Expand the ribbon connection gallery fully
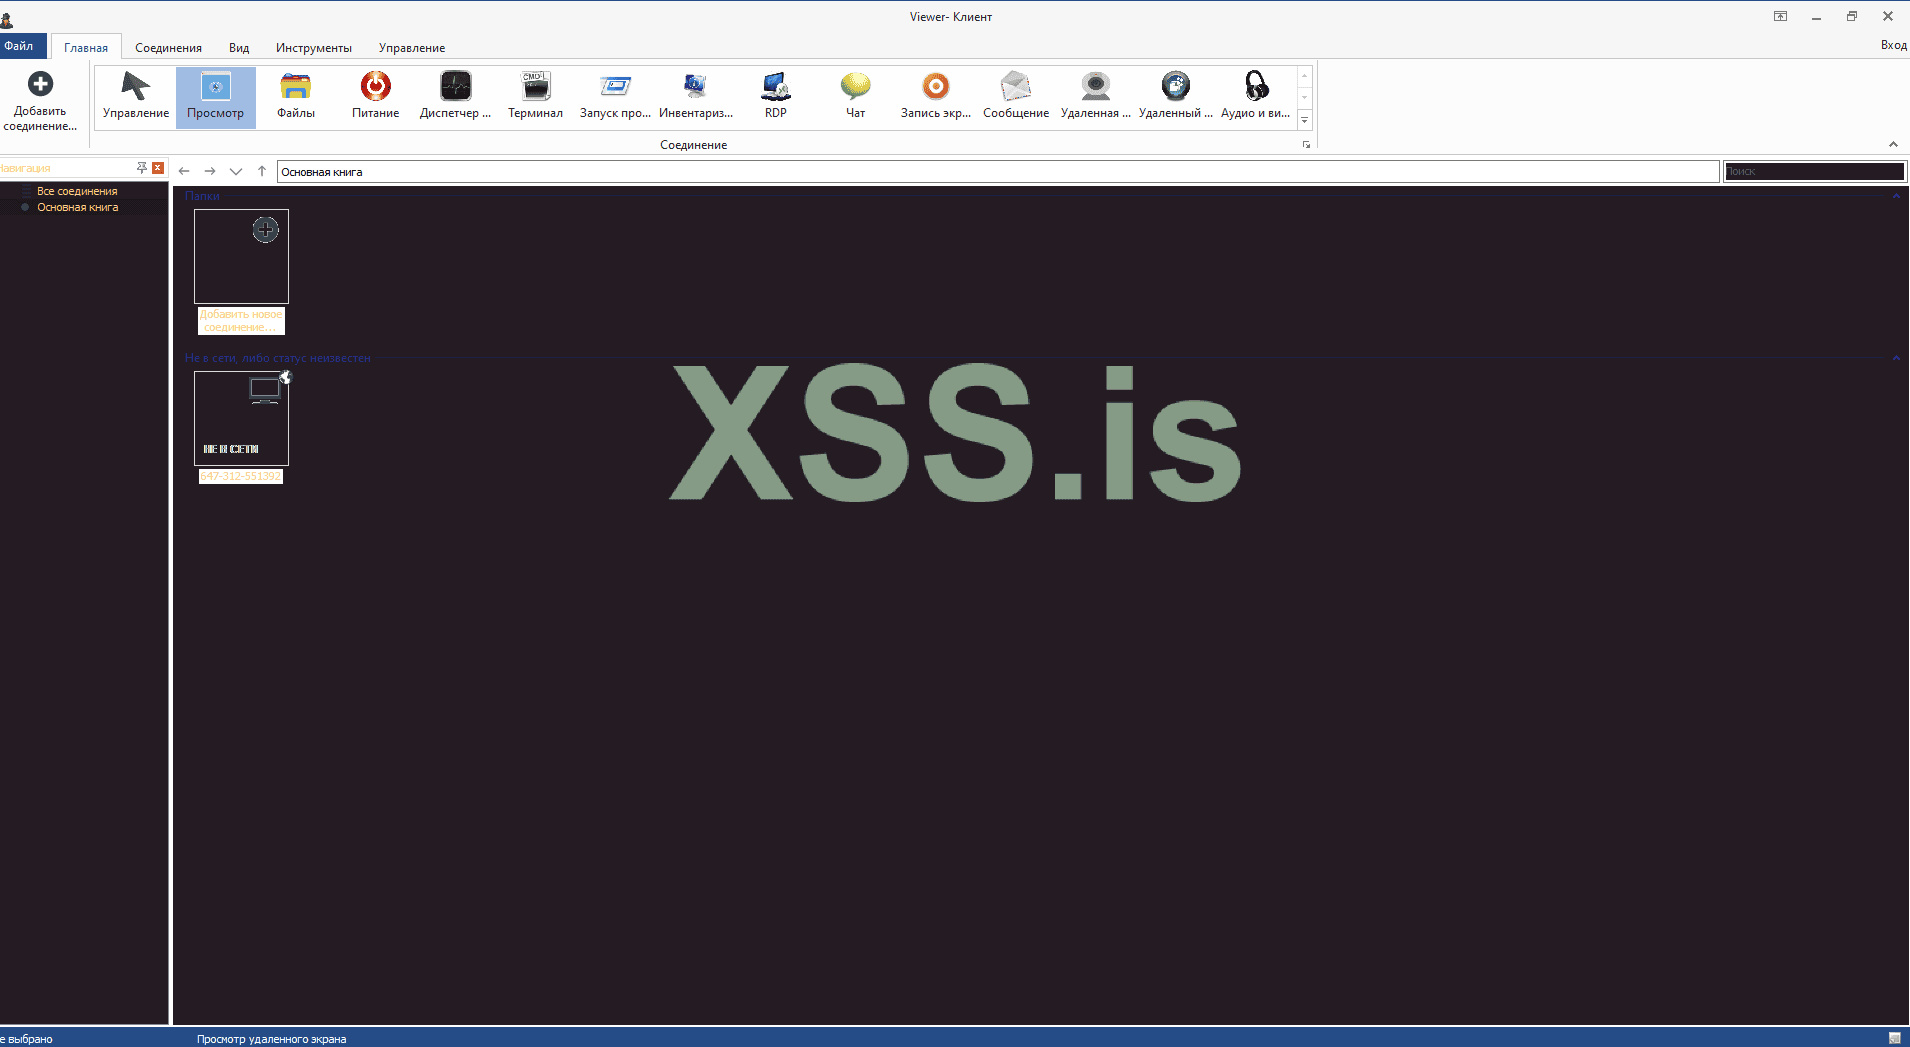Screen dimensions: 1910x1047 point(1304,120)
